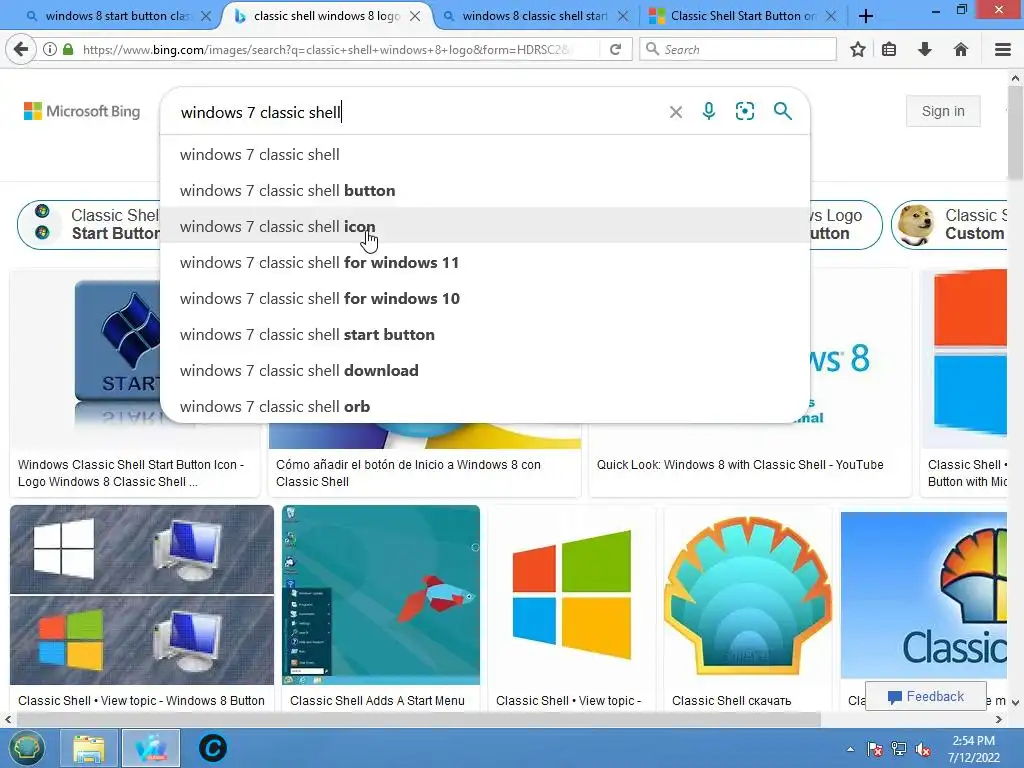Show bookmarks list icon

(x=889, y=49)
